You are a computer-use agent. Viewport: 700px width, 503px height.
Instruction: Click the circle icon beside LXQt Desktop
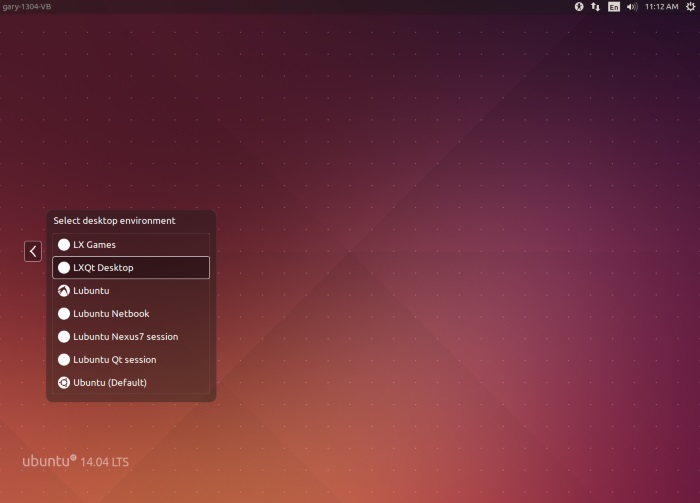(x=64, y=268)
